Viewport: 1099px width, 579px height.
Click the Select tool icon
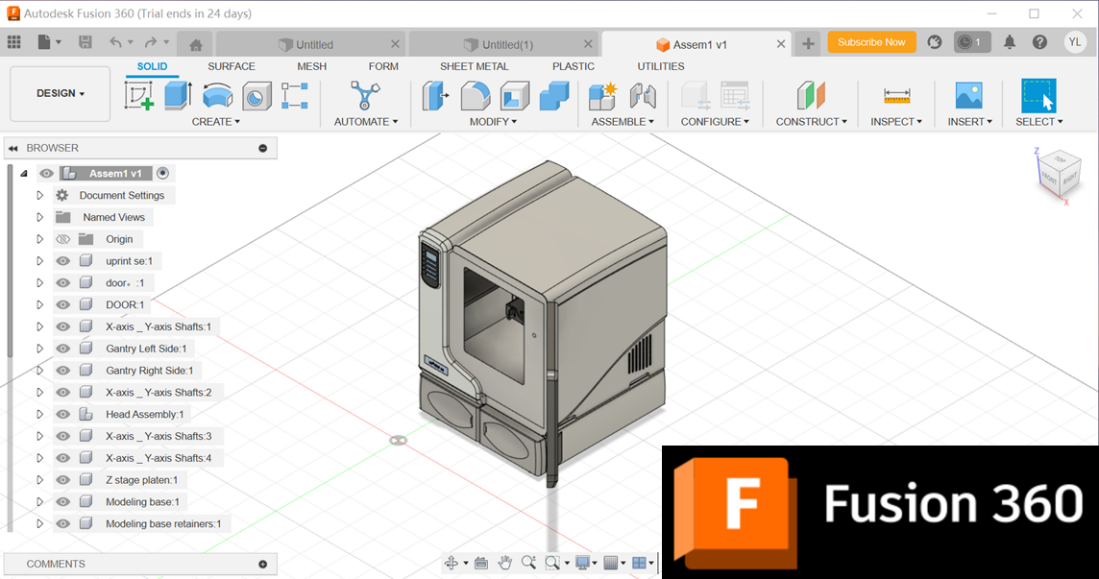click(1039, 95)
